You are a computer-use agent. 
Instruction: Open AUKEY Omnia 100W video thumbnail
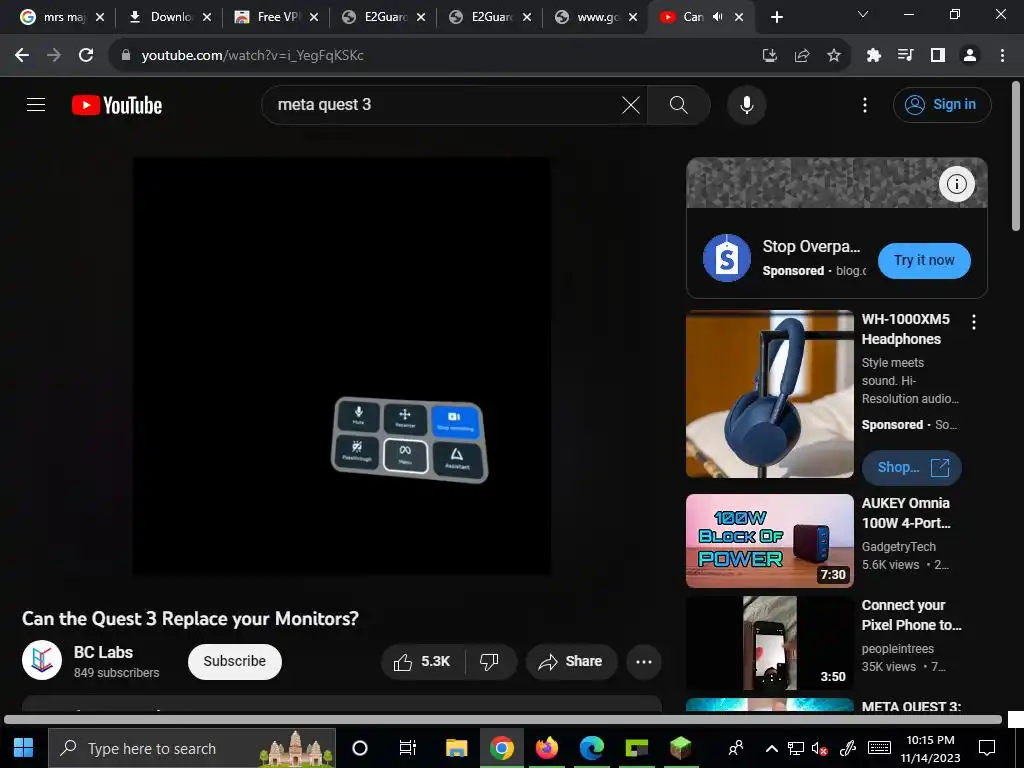click(769, 541)
